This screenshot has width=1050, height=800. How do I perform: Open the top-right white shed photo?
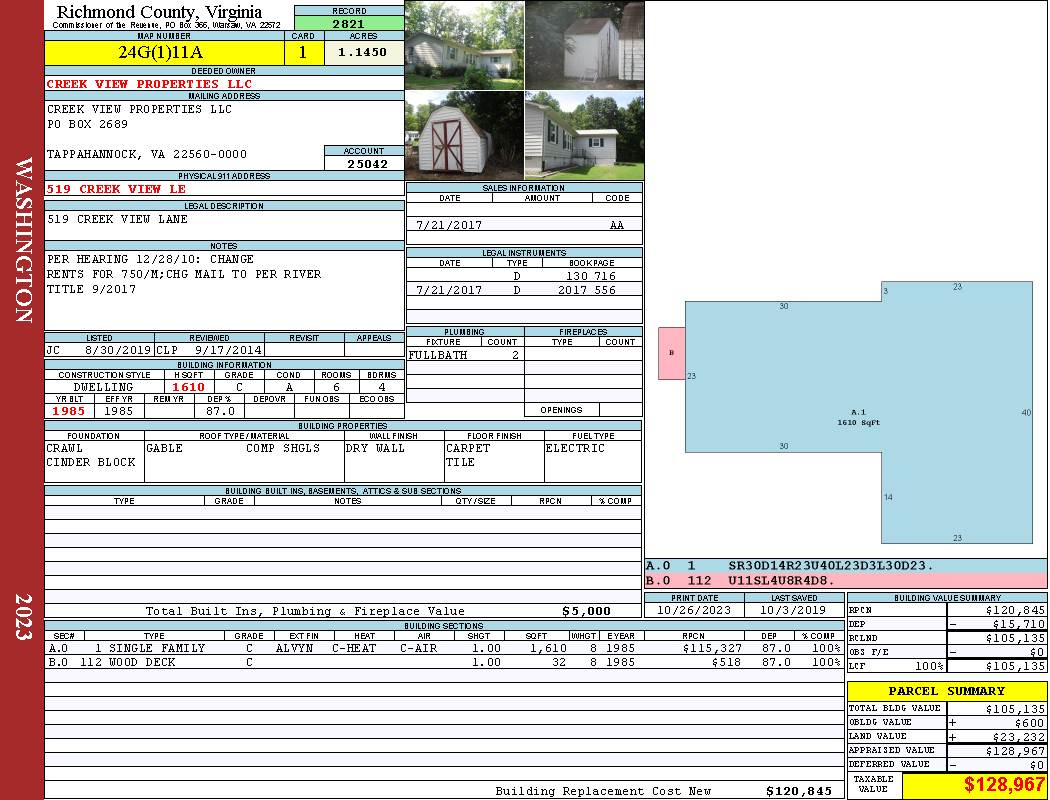click(x=584, y=45)
